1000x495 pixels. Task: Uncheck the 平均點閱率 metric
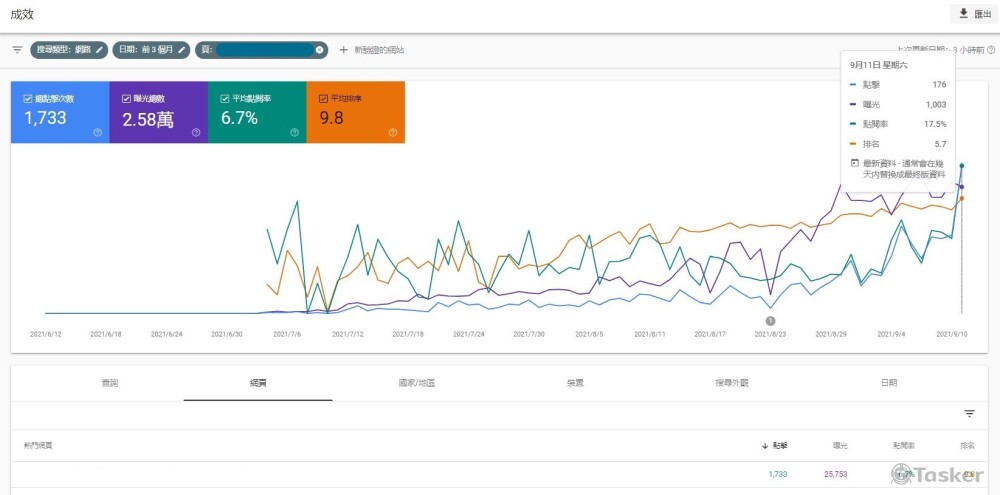coord(225,99)
